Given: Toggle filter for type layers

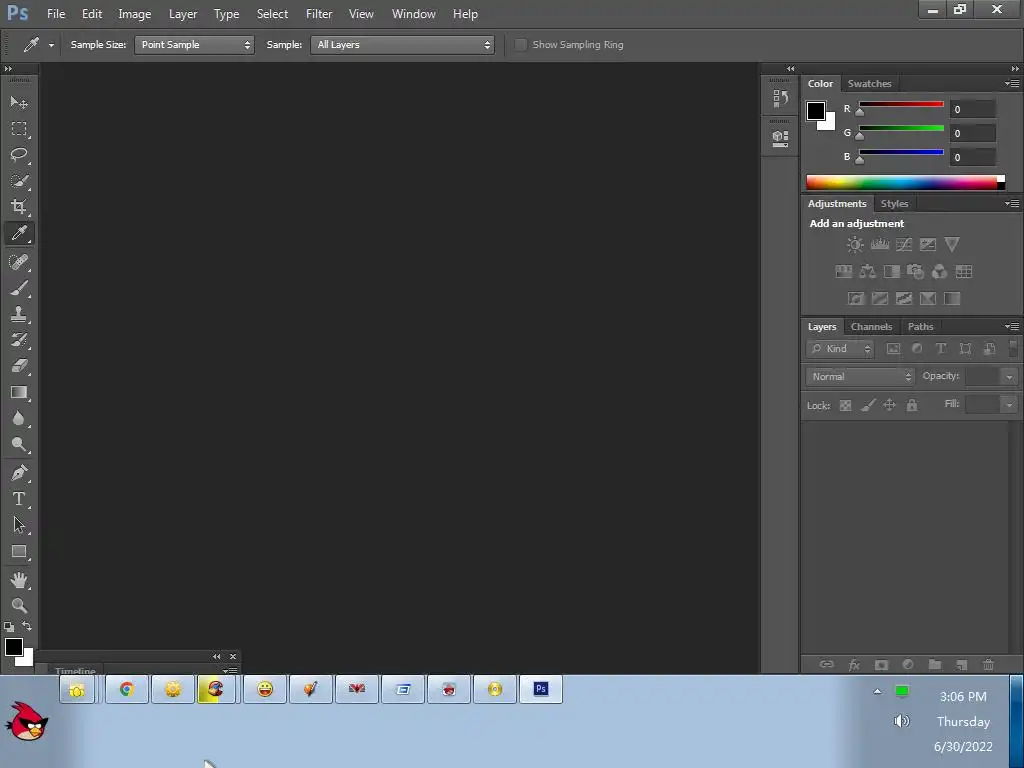Looking at the screenshot, I should tap(941, 349).
